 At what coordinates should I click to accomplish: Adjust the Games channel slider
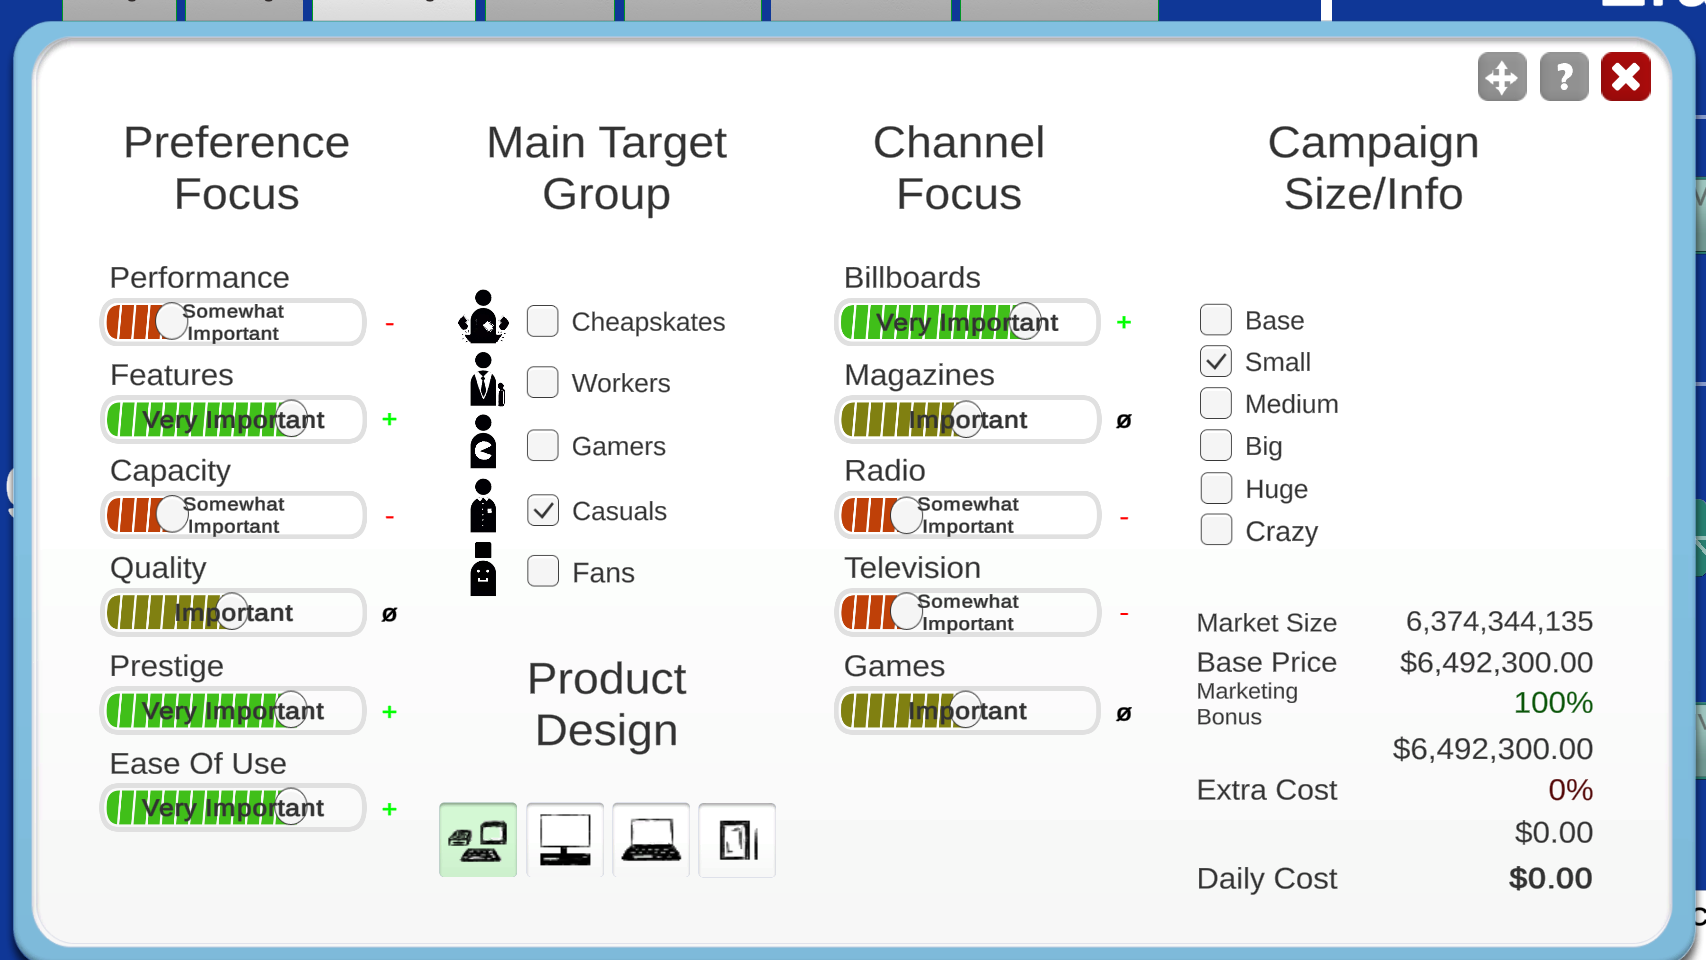pyautogui.click(x=967, y=710)
